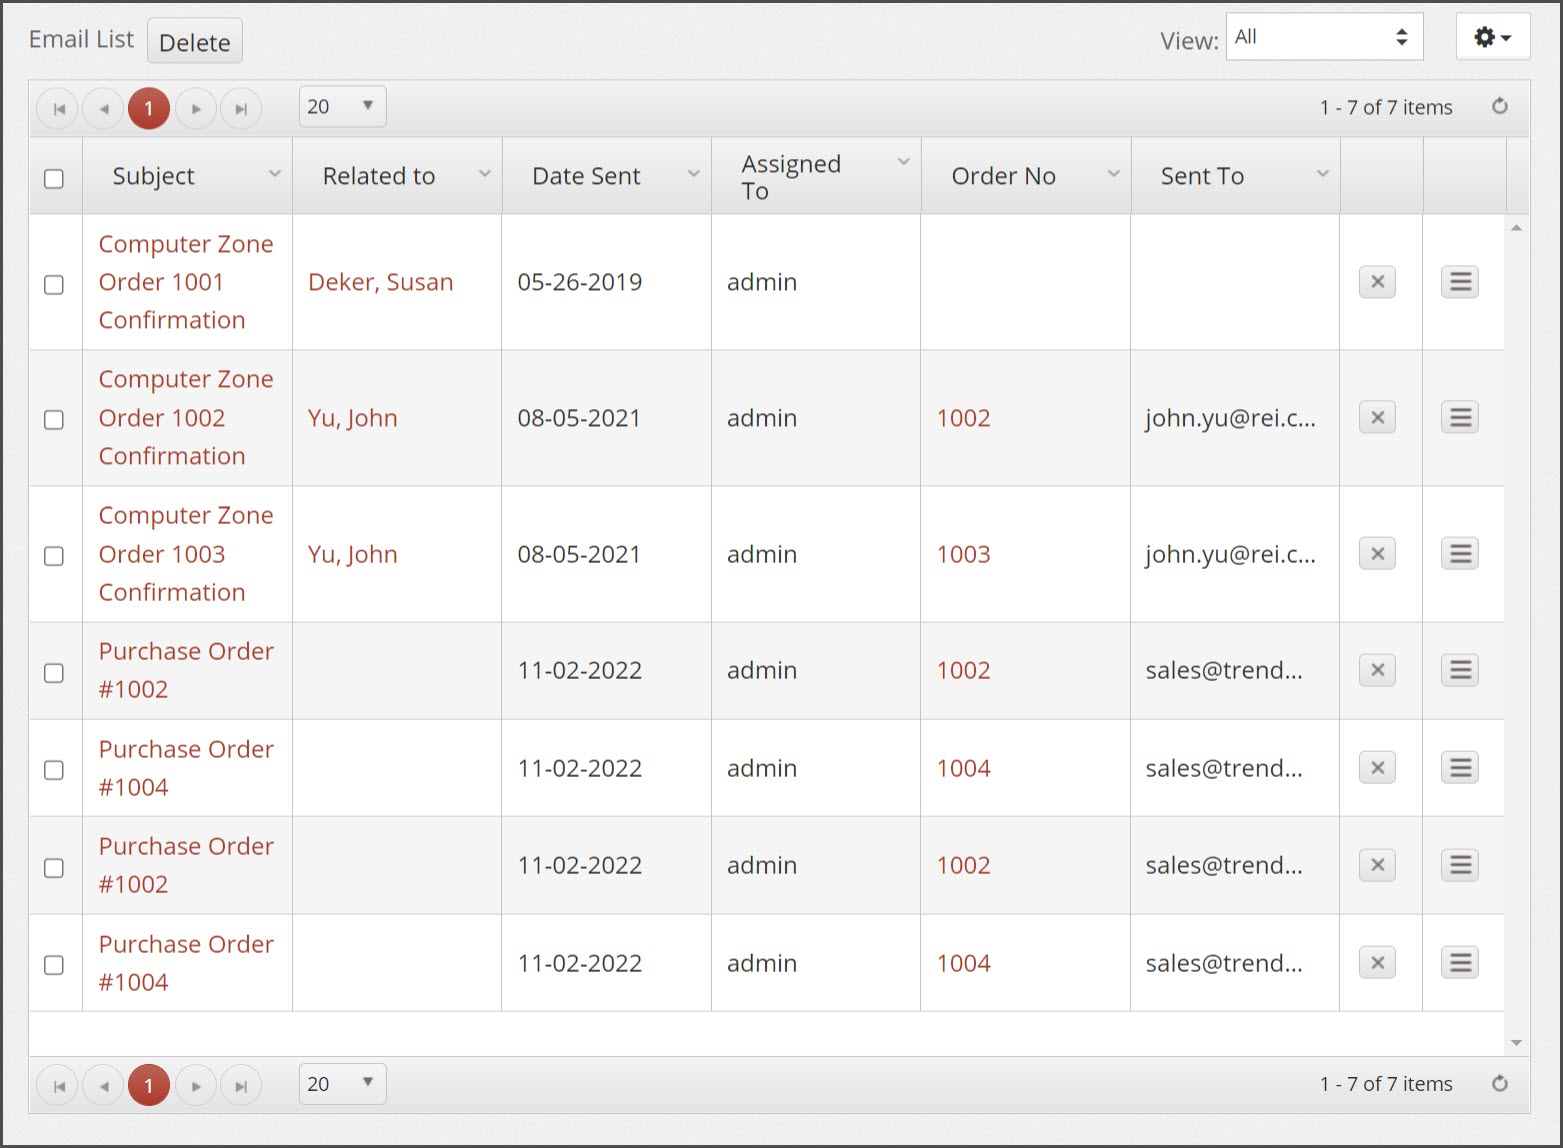1563x1148 pixels.
Task: Open the gear settings menu
Action: (1492, 37)
